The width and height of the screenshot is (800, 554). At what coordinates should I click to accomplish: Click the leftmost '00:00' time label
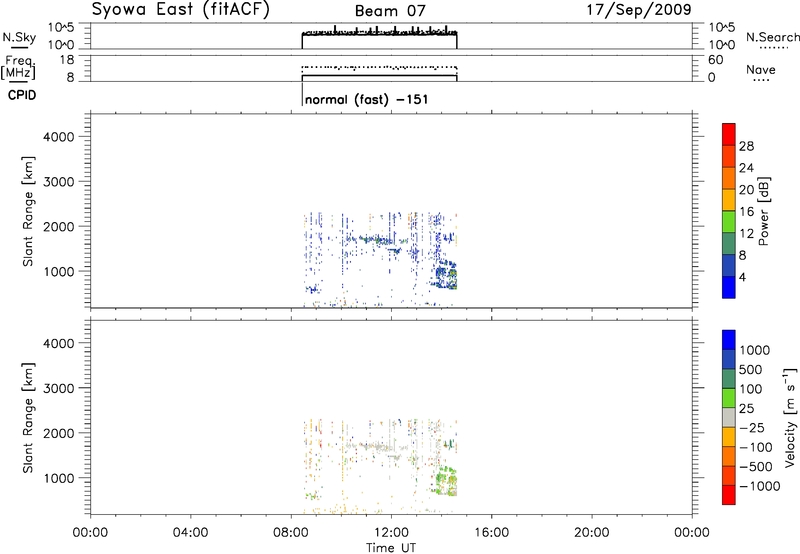click(x=90, y=533)
